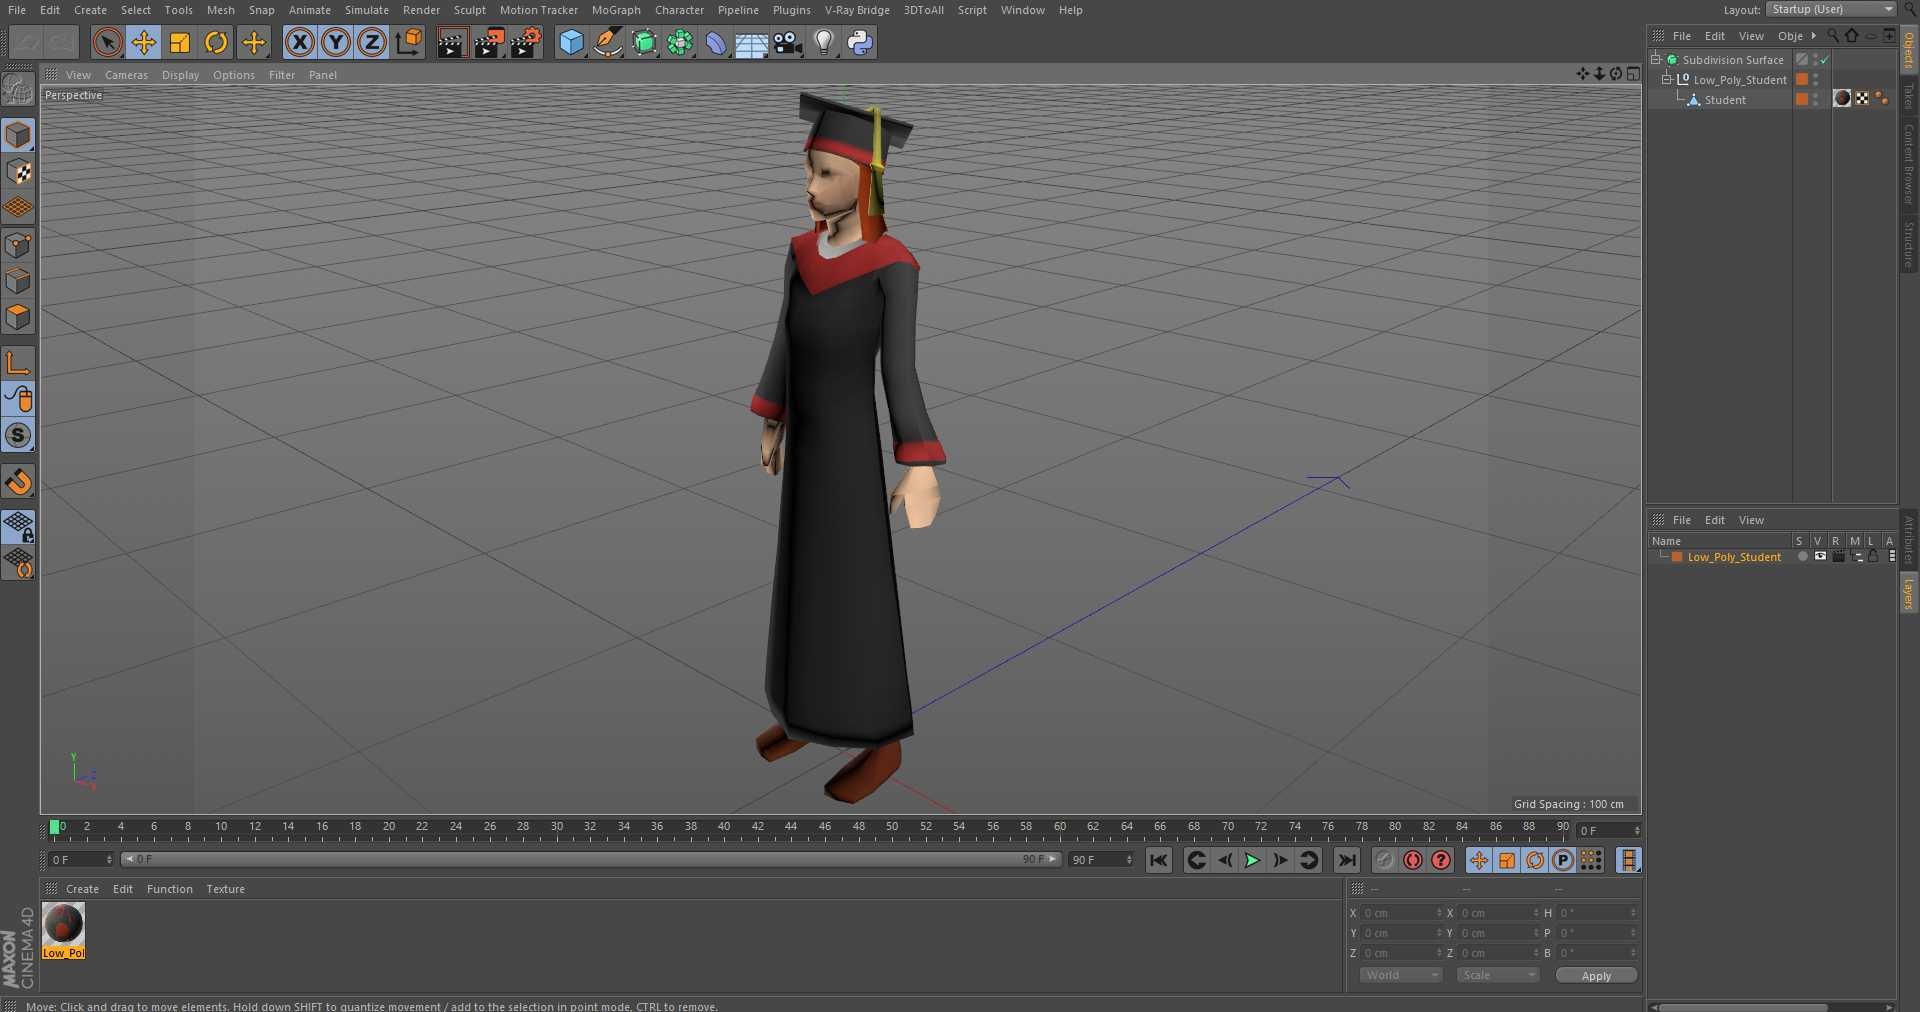
Task: Collapse the Low_Poly_Student tree node
Action: 1667,79
